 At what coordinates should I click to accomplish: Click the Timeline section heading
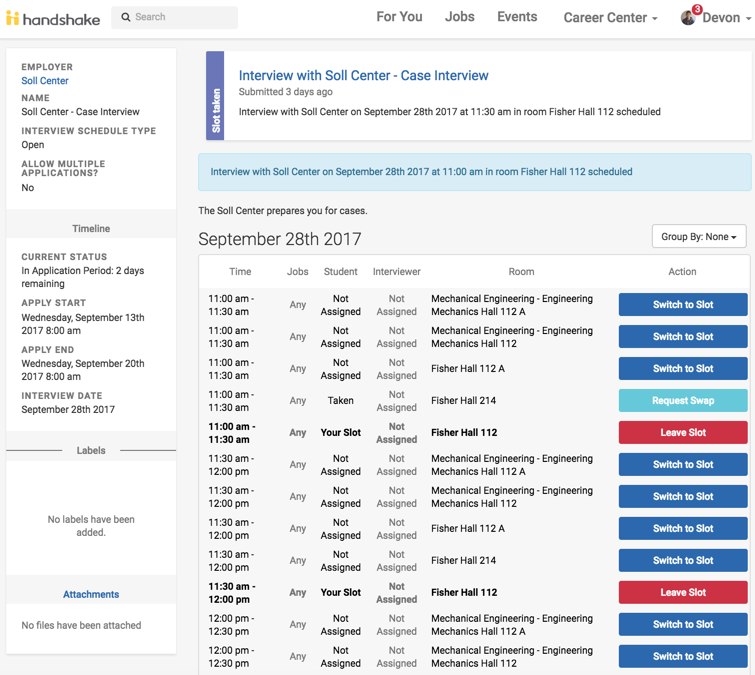click(x=91, y=229)
